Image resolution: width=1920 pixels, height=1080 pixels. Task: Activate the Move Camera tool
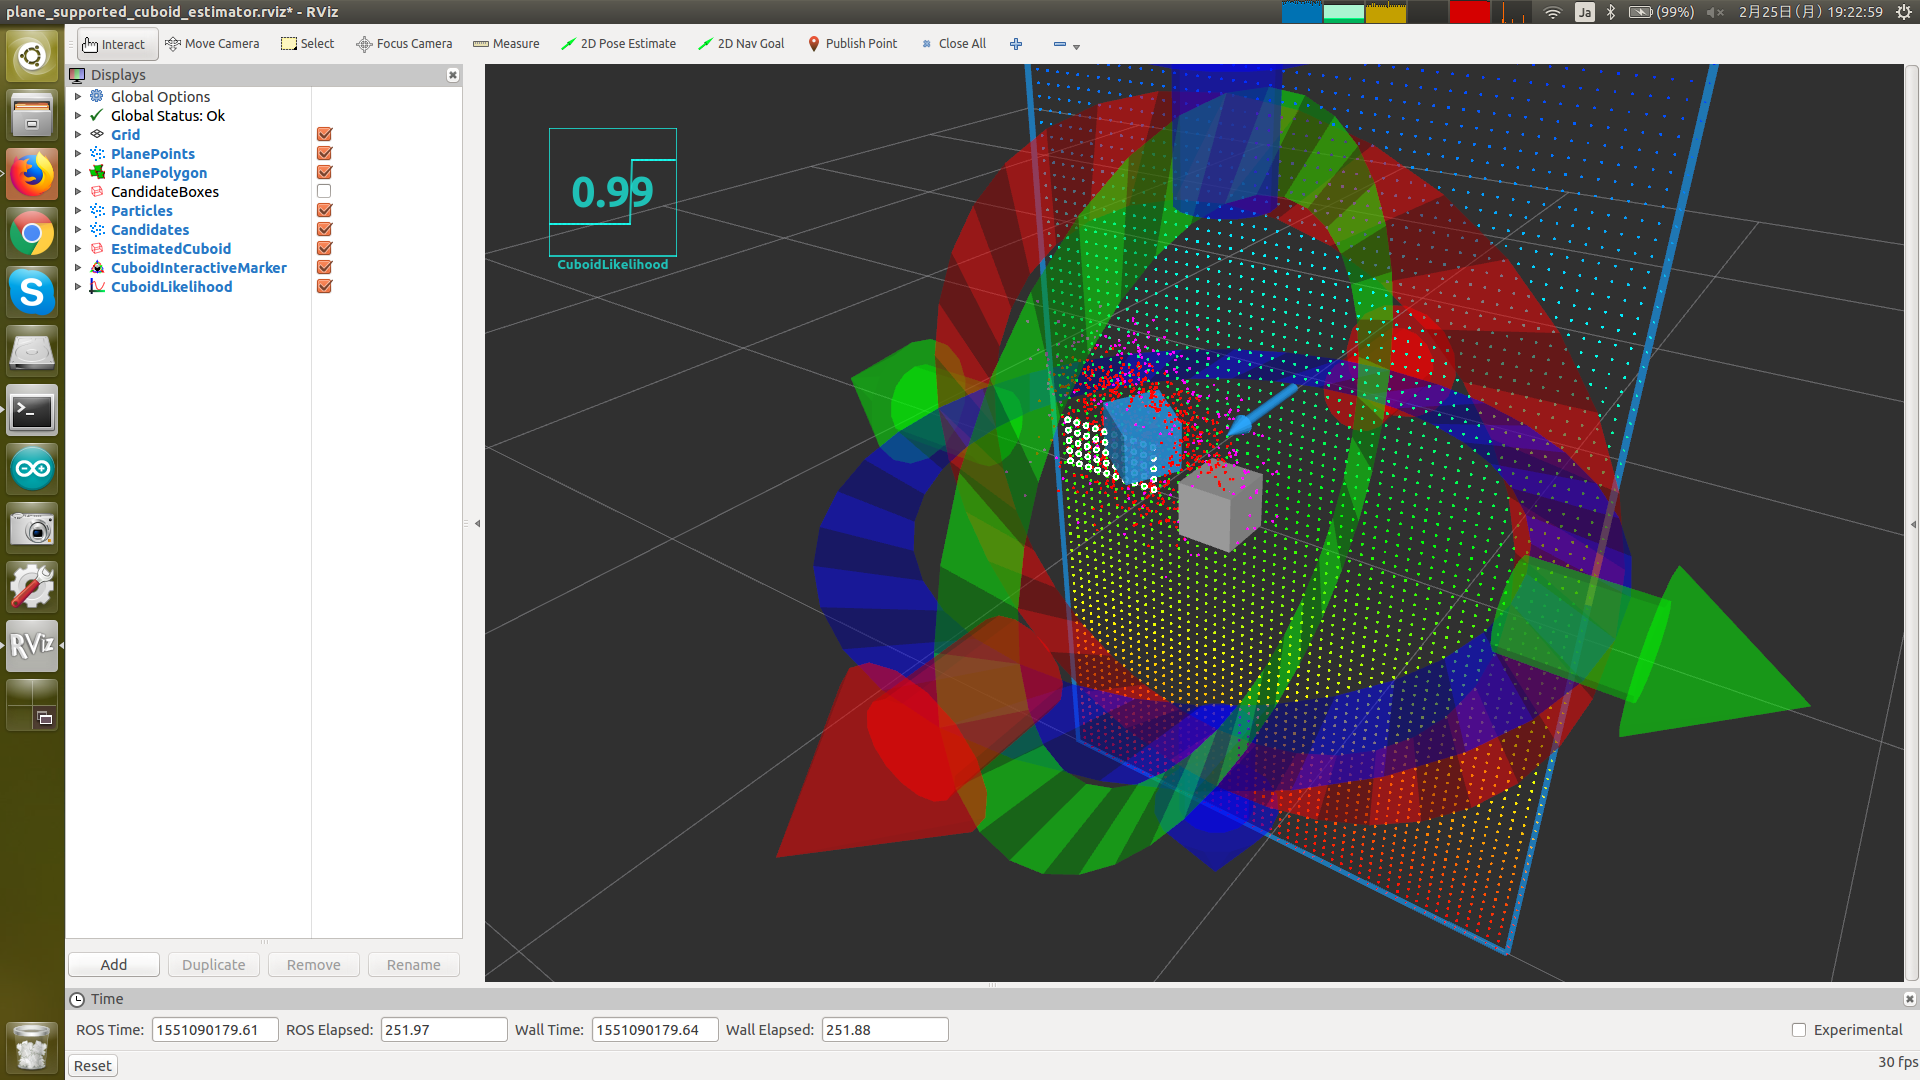pos(212,44)
